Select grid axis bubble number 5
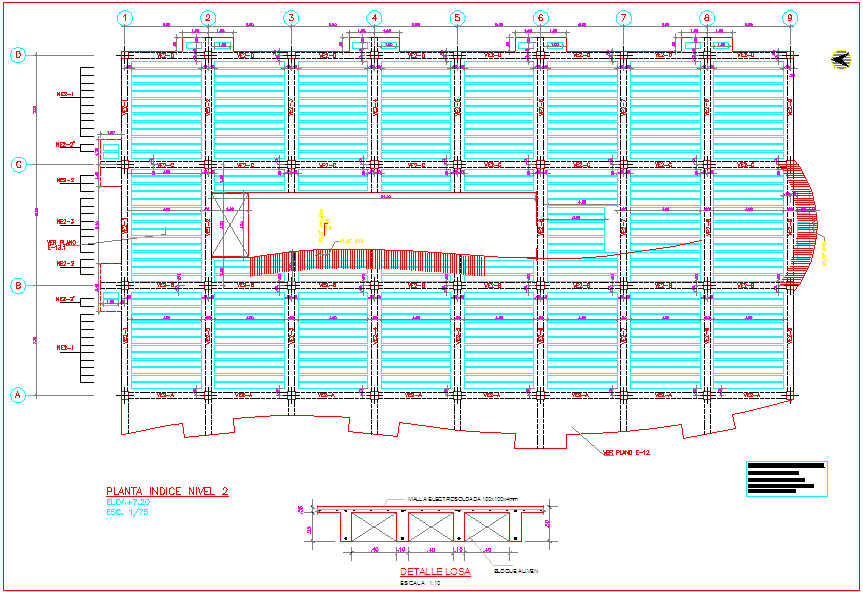Image resolution: width=863 pixels, height=592 pixels. tap(457, 18)
